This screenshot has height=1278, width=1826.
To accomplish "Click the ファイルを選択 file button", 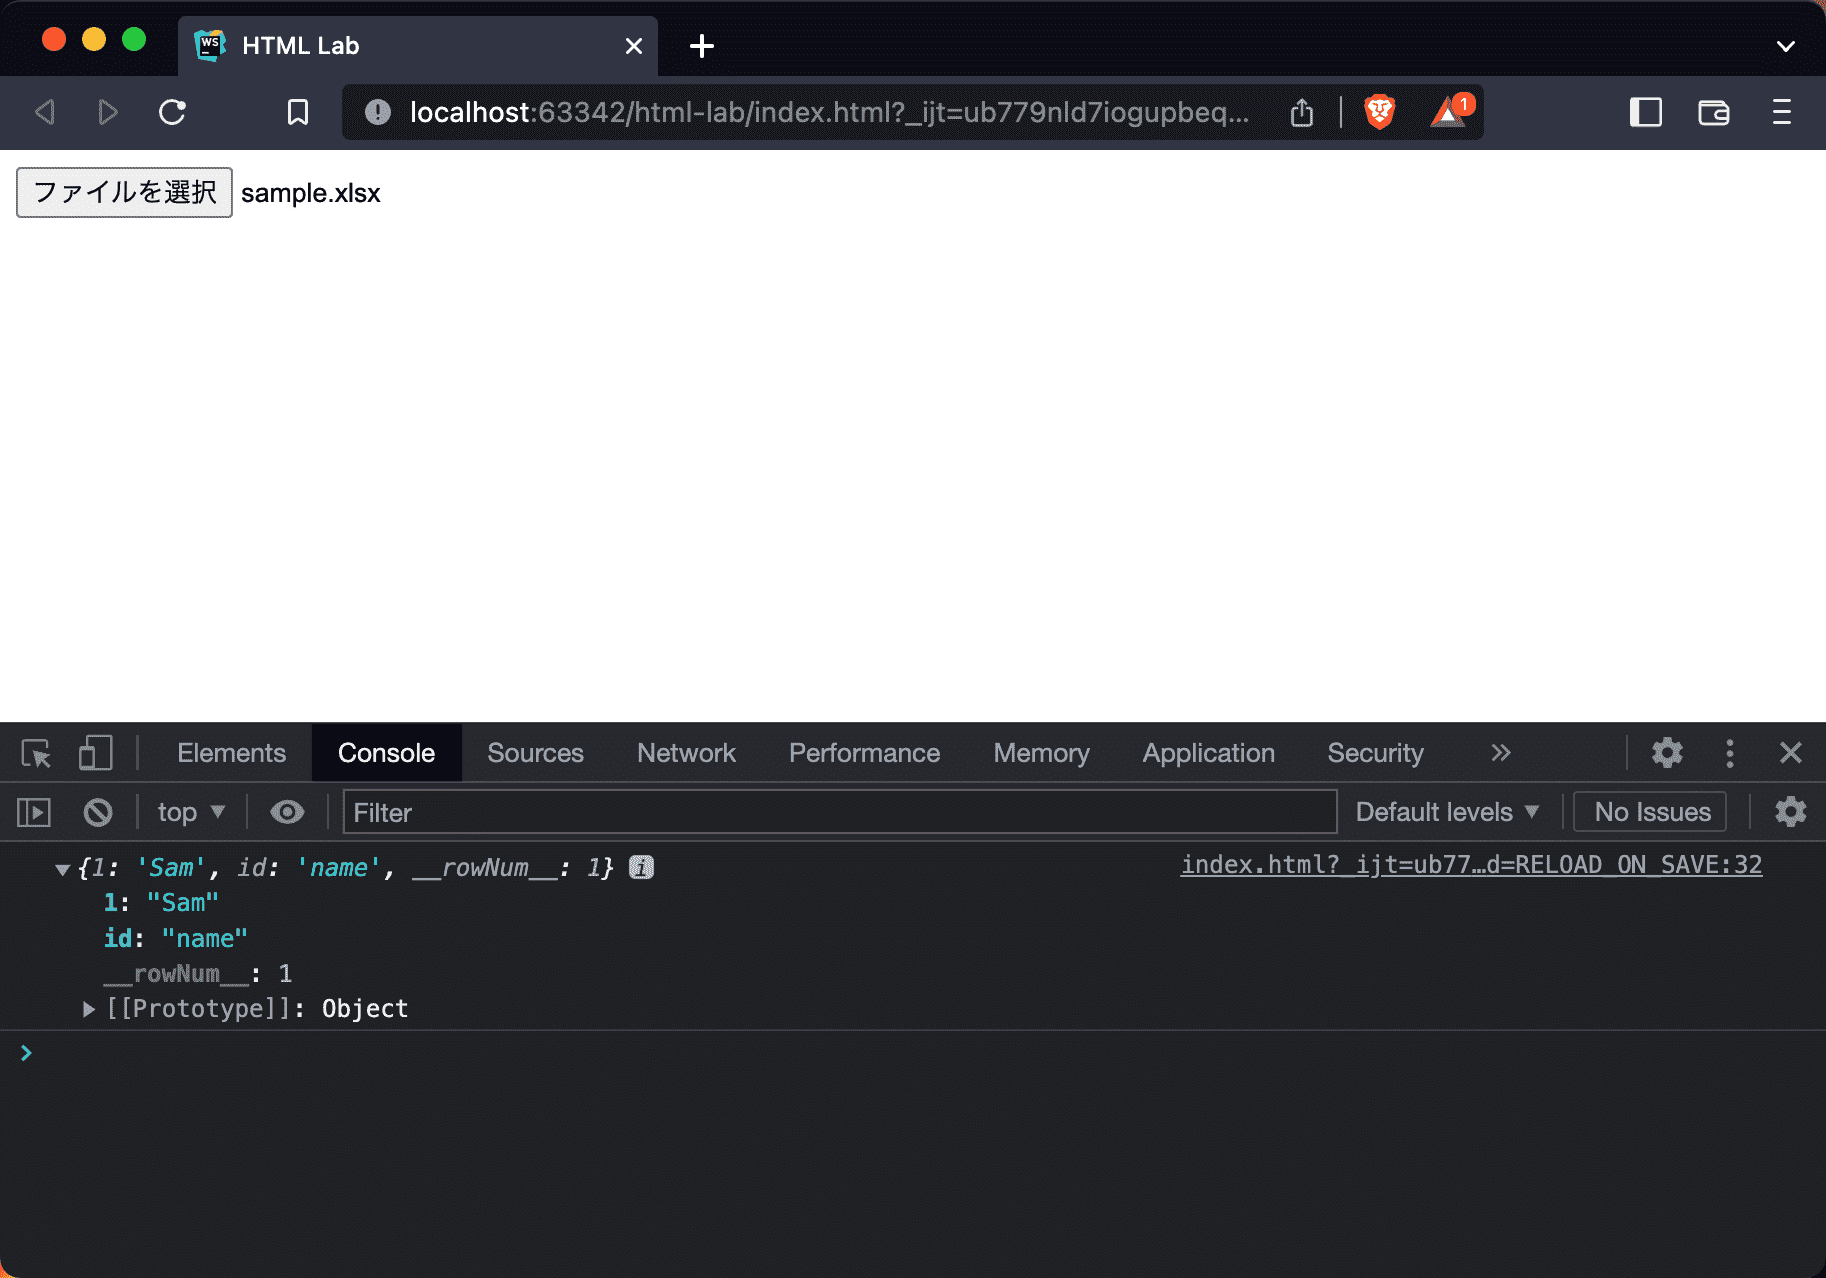I will (x=124, y=192).
